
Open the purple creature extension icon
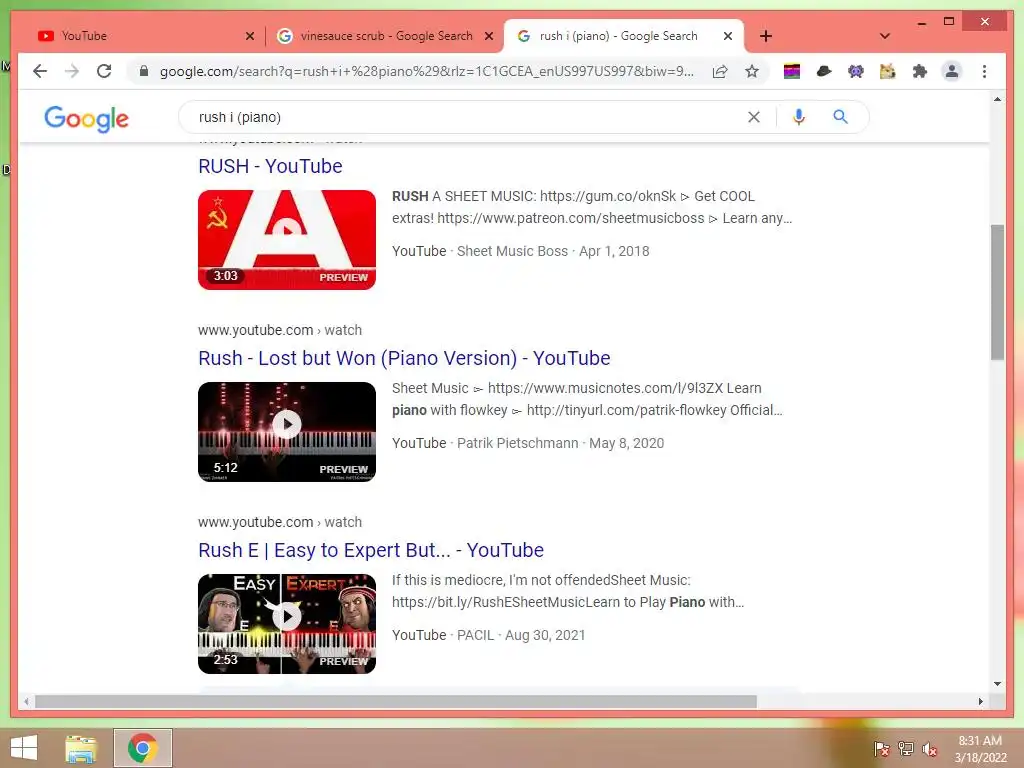click(856, 71)
